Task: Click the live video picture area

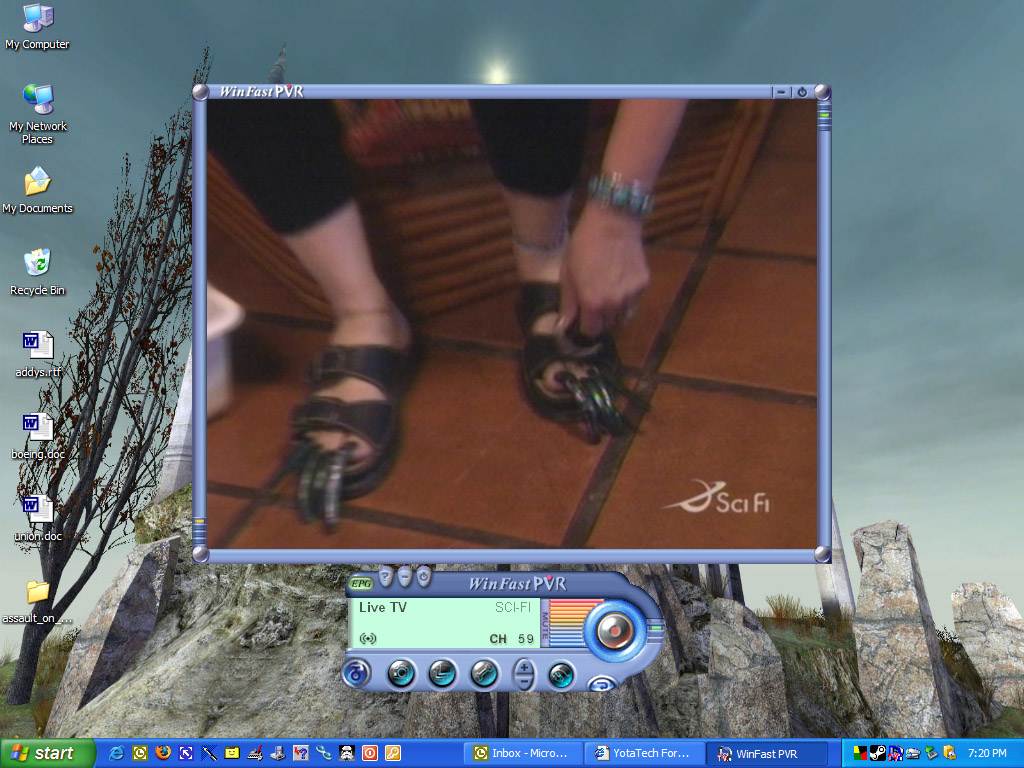Action: (x=512, y=324)
